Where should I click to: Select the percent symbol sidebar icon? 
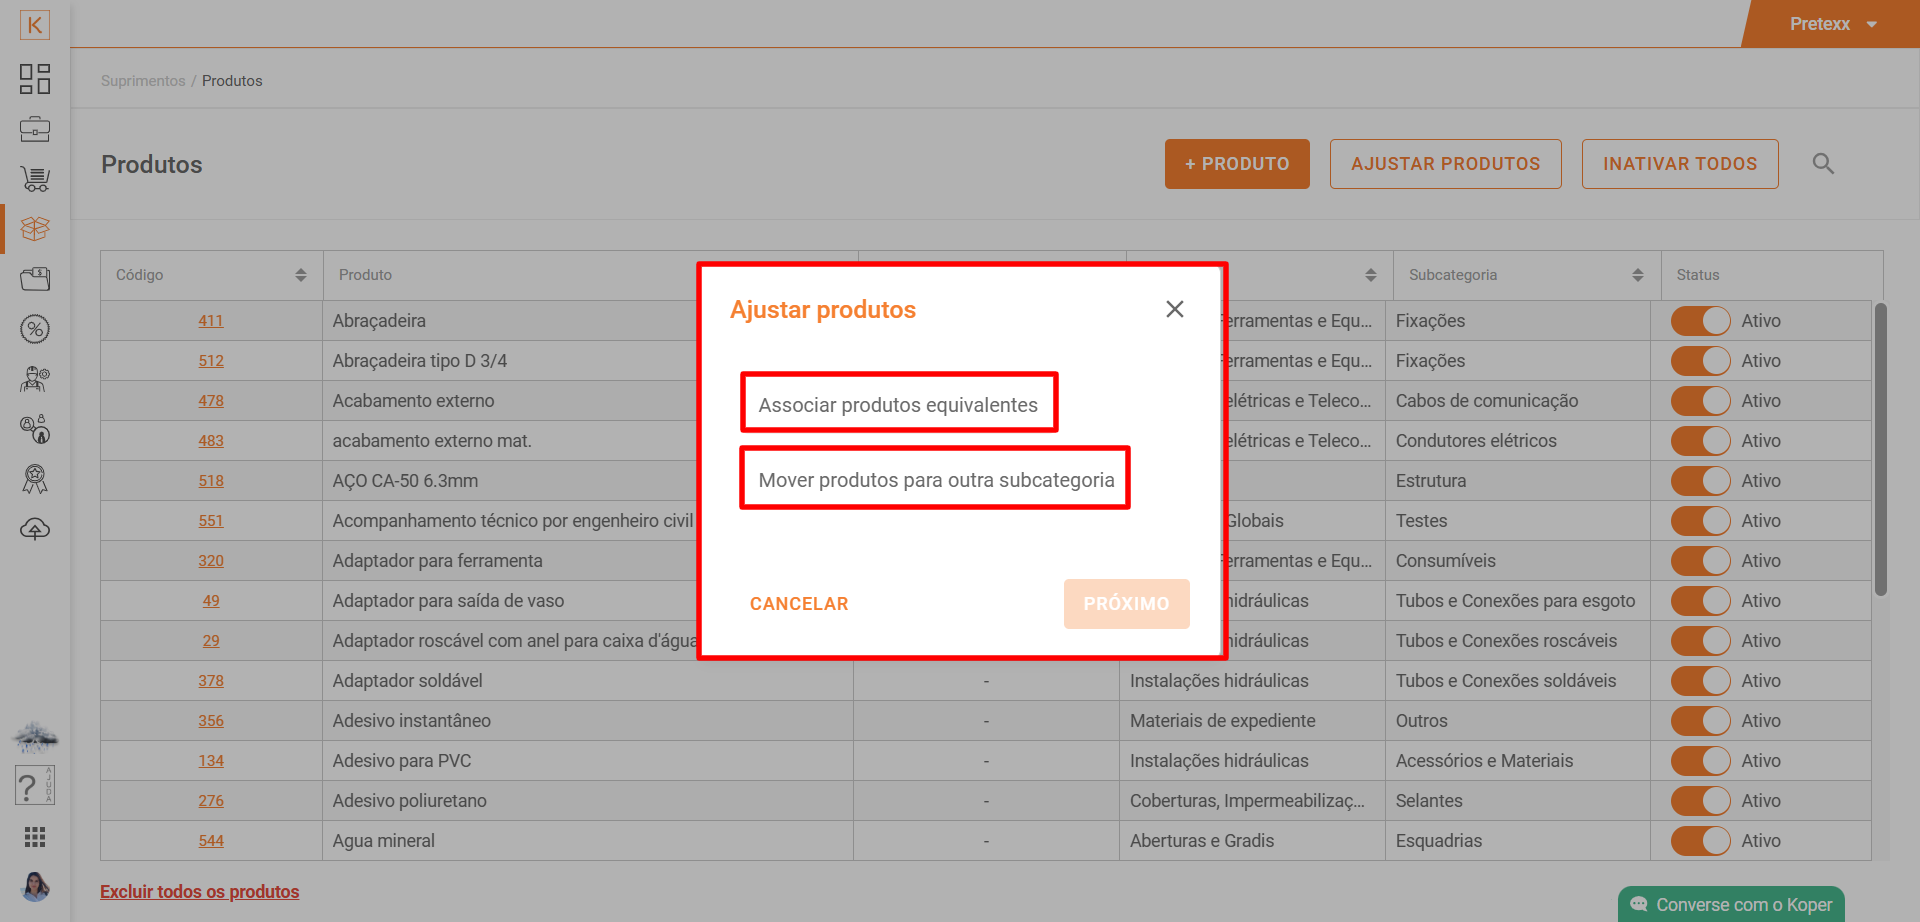[35, 329]
